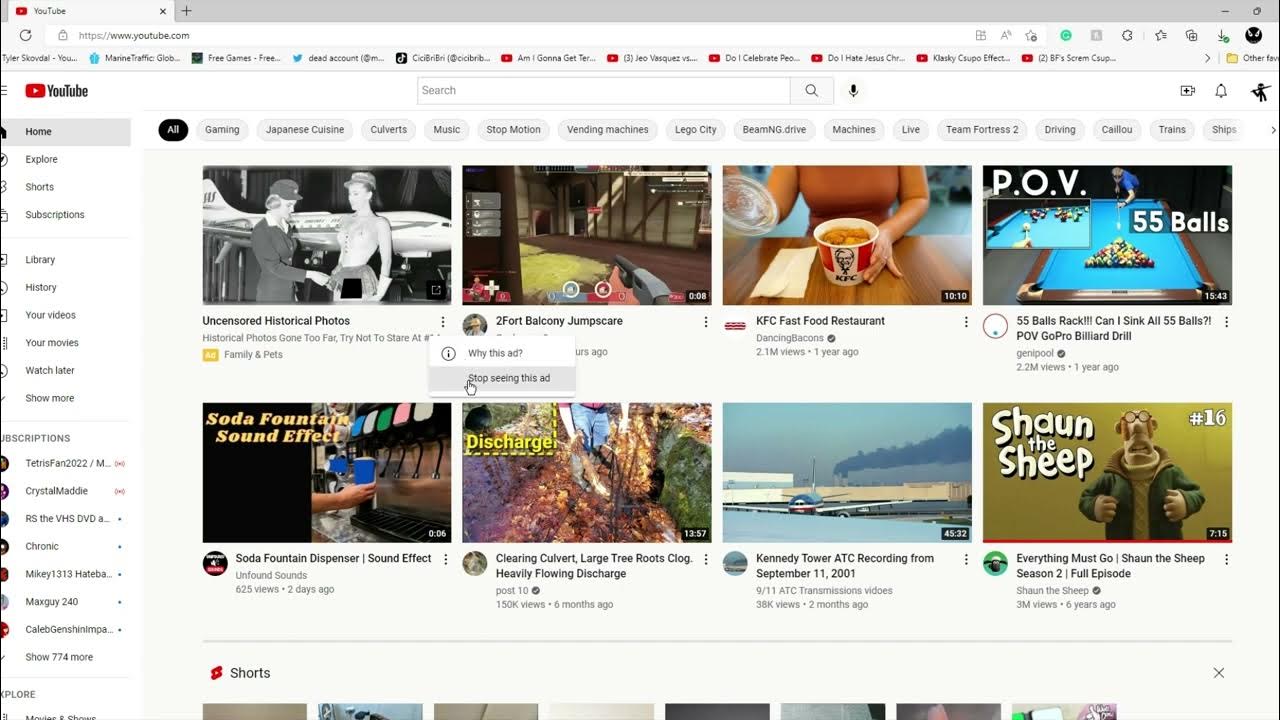Open options menu for Uncensored Historical Photos ad
This screenshot has width=1280, height=720.
pos(442,322)
